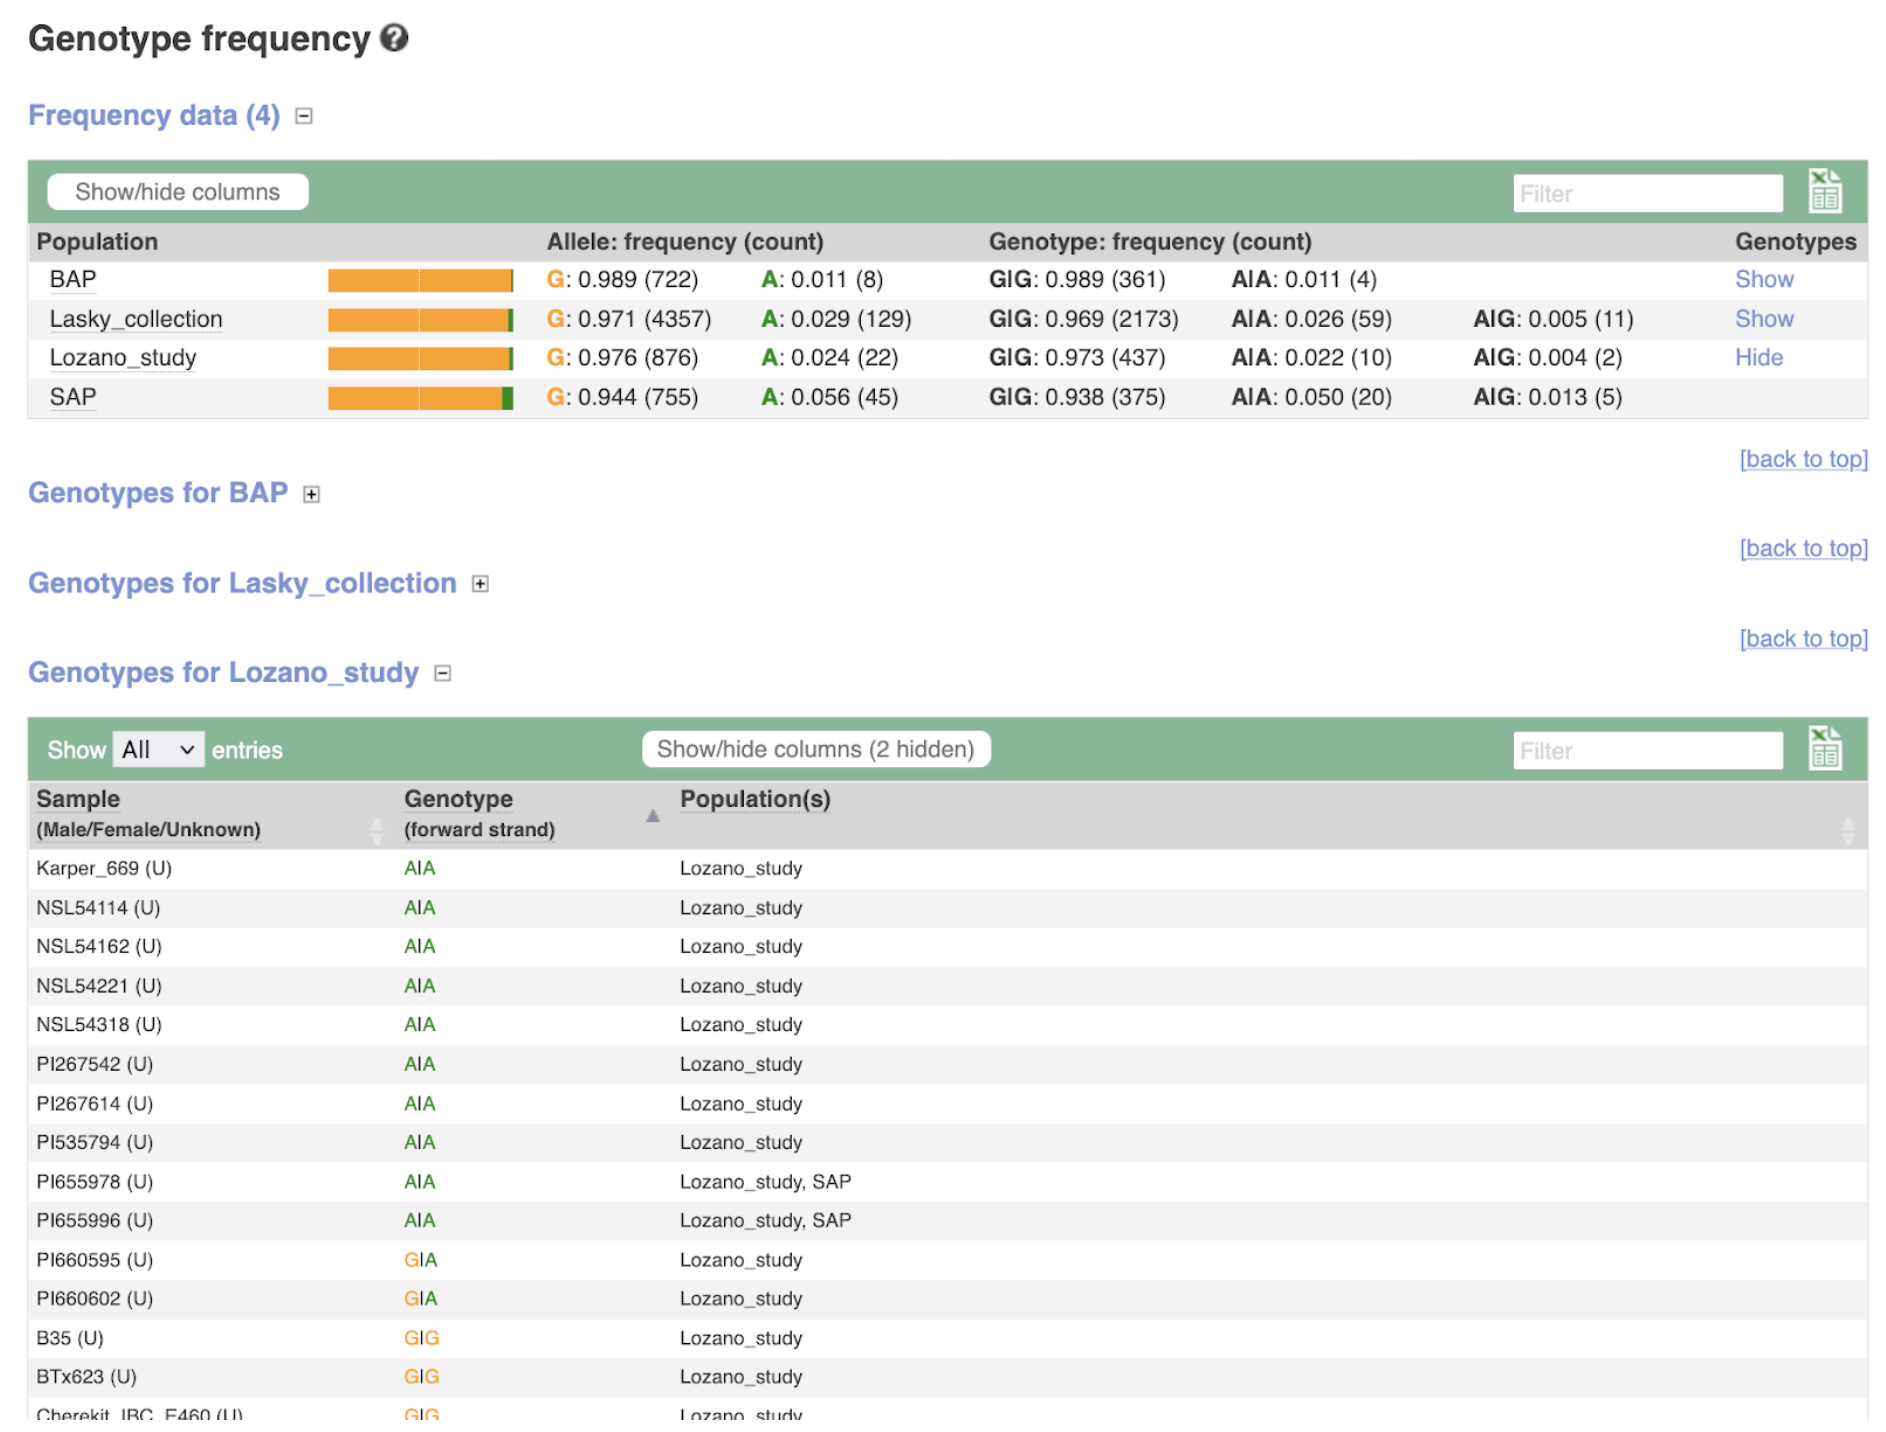The height and width of the screenshot is (1432, 1886).
Task: Collapse the Frequency data (4) section
Action: [304, 116]
